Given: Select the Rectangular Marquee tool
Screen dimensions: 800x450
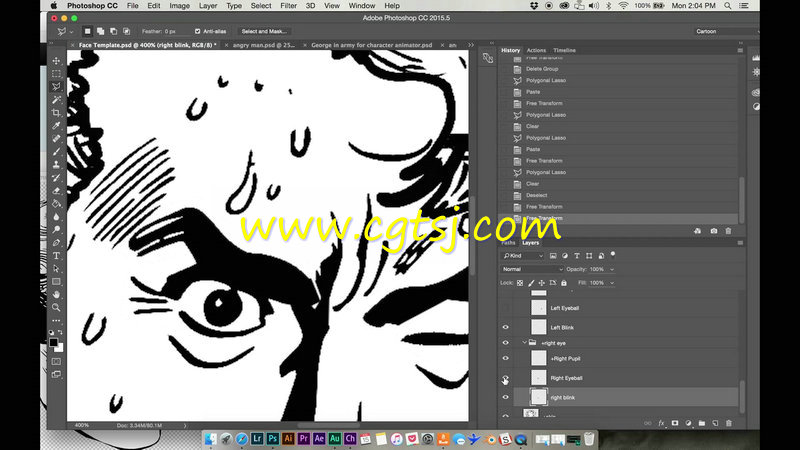Looking at the screenshot, I should tap(56, 73).
